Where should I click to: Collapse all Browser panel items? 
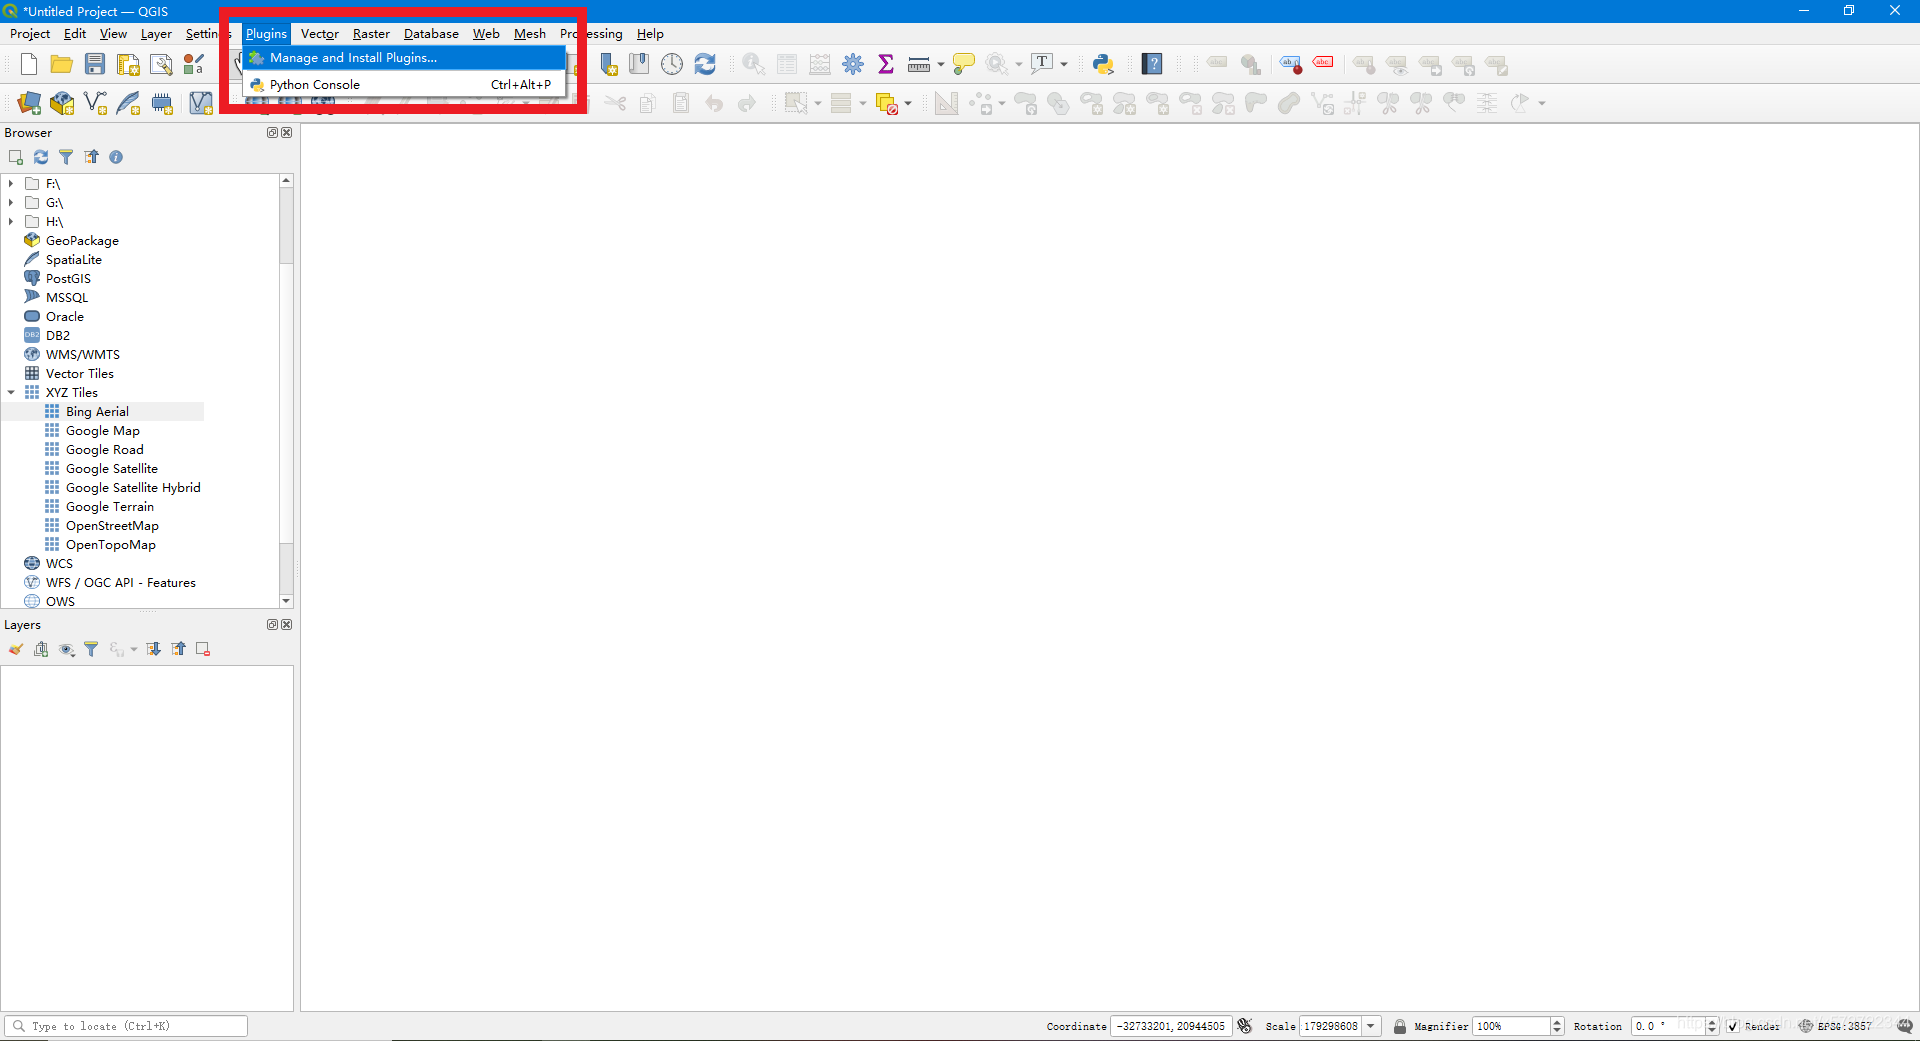click(x=91, y=157)
